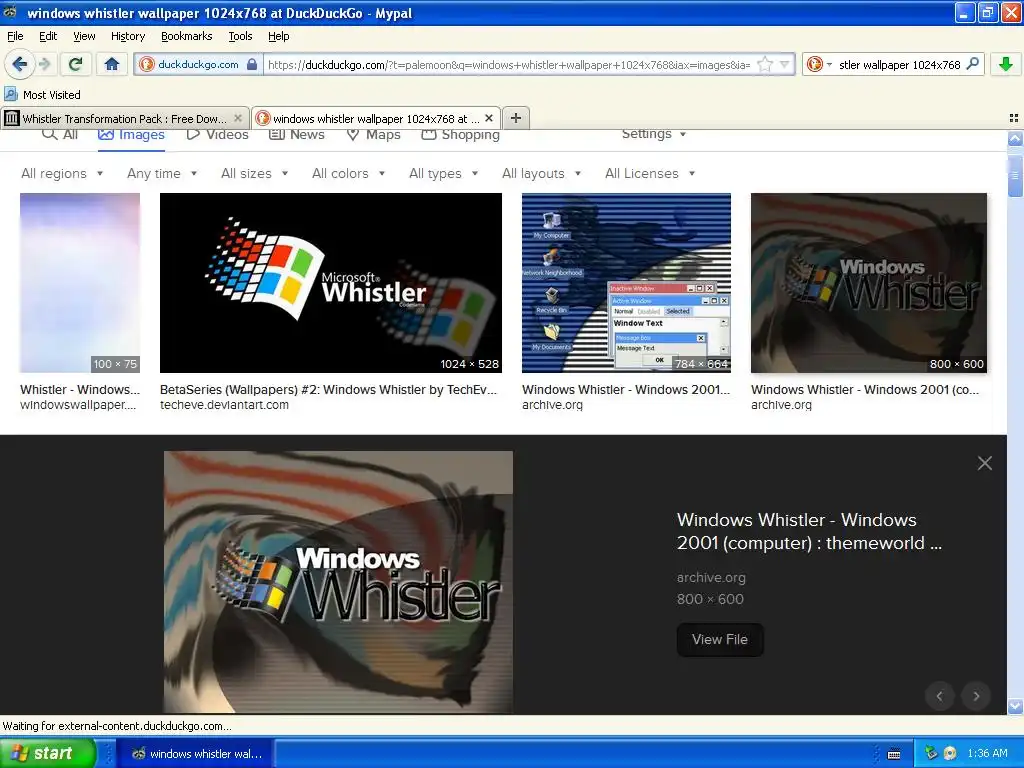The image size is (1024, 768).
Task: Show all tabs list icon
Action: [1014, 118]
